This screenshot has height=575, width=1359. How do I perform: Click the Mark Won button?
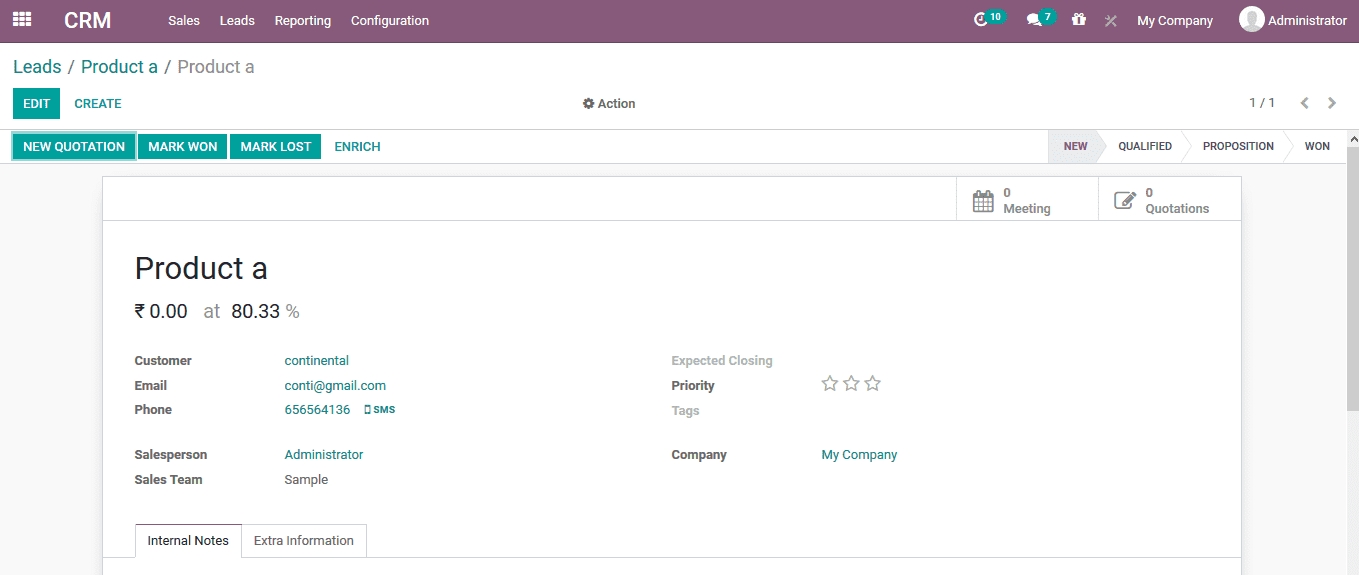click(183, 147)
